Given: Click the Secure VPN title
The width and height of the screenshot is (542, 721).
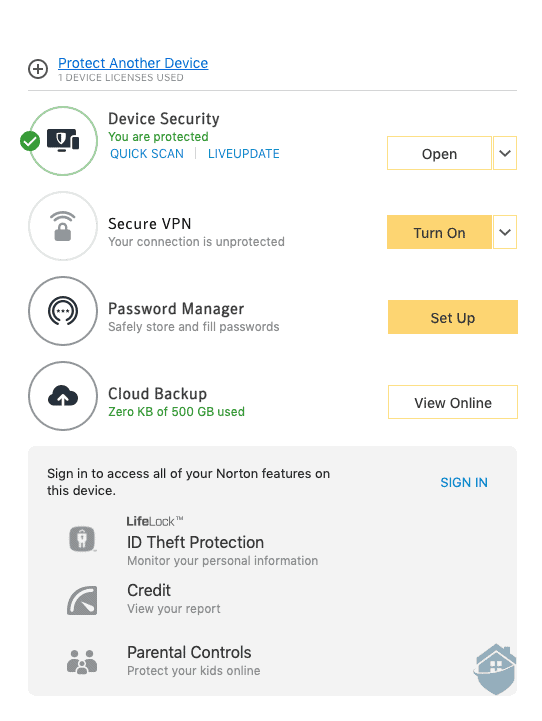Looking at the screenshot, I should 149,223.
